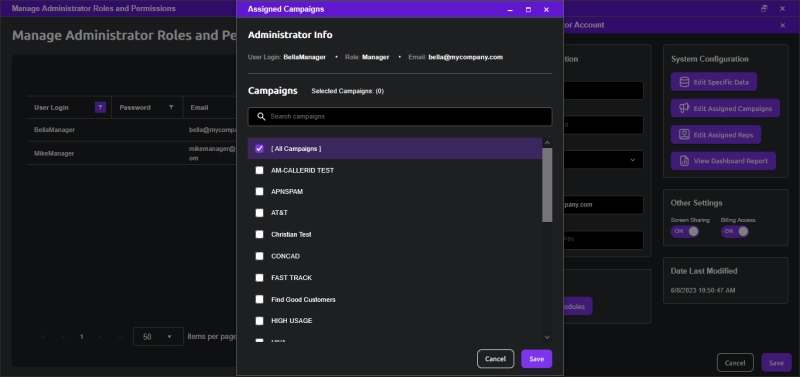Select the MikeManager row
The image size is (800, 377).
click(132, 153)
